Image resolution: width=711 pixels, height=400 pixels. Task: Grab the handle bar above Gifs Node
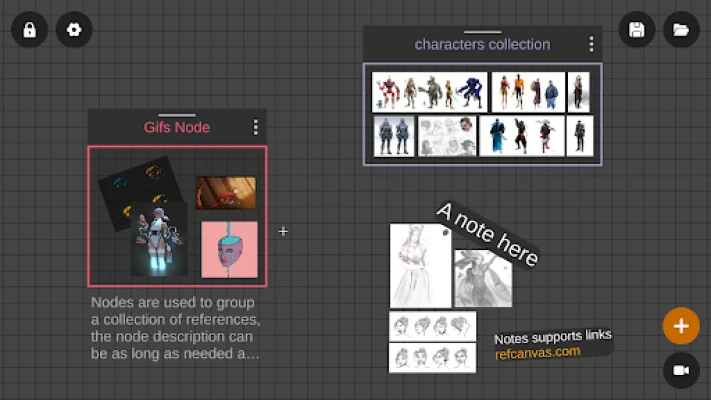coord(177,115)
